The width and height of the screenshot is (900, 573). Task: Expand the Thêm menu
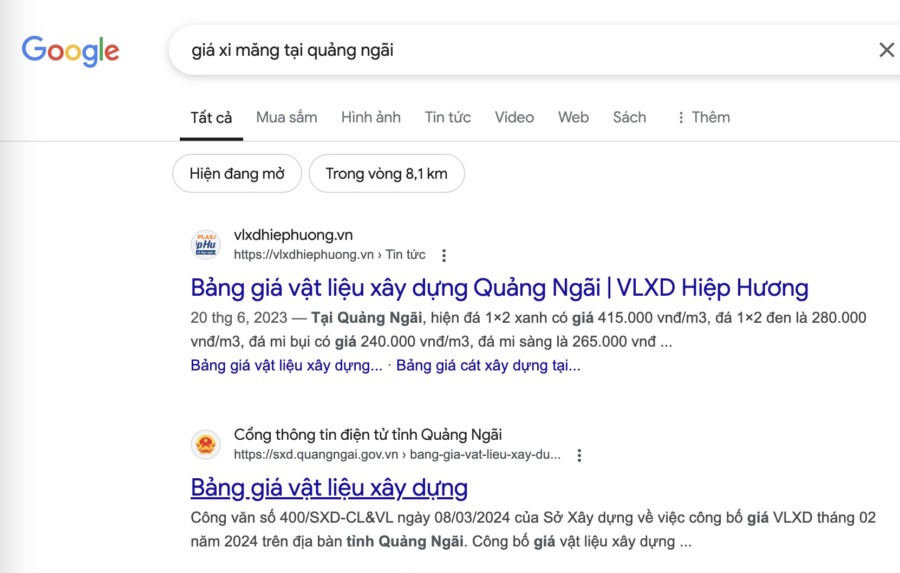(703, 117)
